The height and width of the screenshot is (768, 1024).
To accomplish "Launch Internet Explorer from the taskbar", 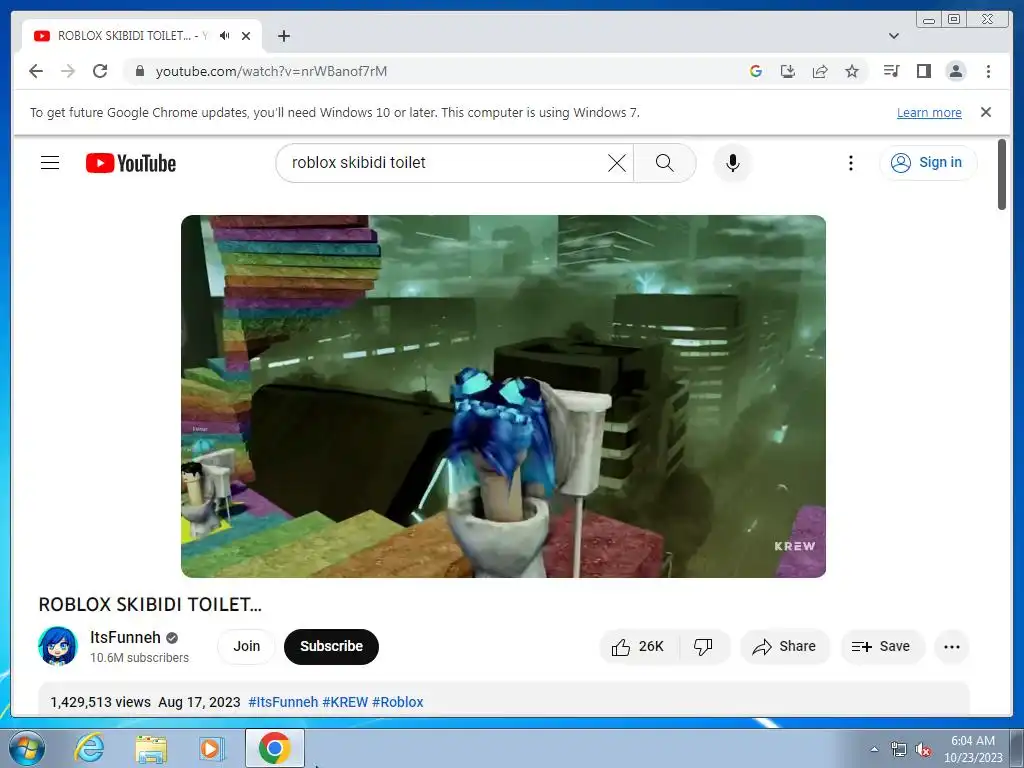I will coord(89,748).
